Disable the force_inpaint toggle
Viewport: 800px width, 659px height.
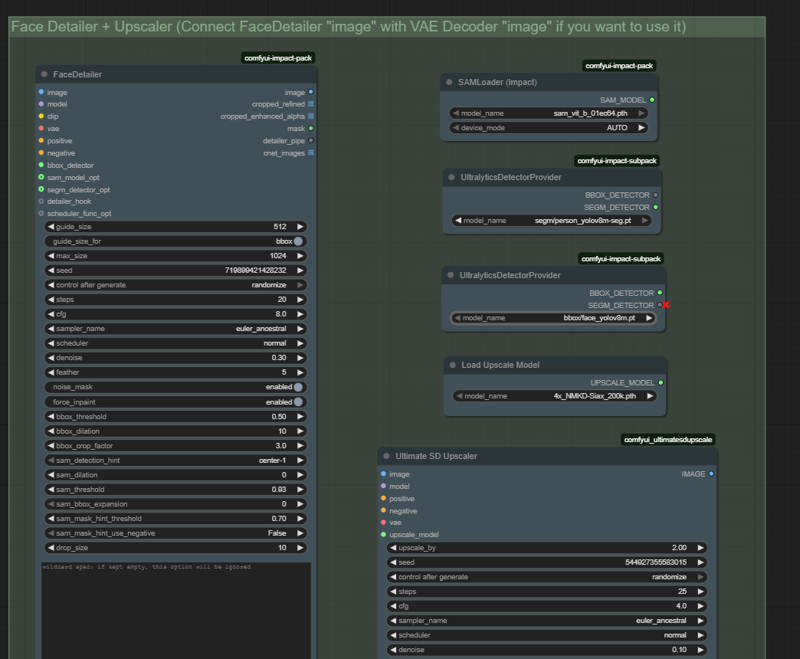pos(298,402)
